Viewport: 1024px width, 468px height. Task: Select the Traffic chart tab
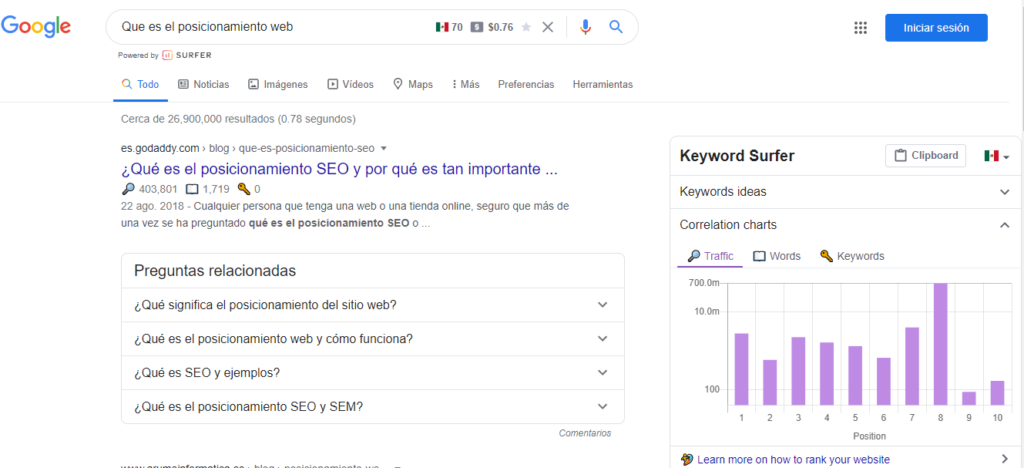point(711,256)
